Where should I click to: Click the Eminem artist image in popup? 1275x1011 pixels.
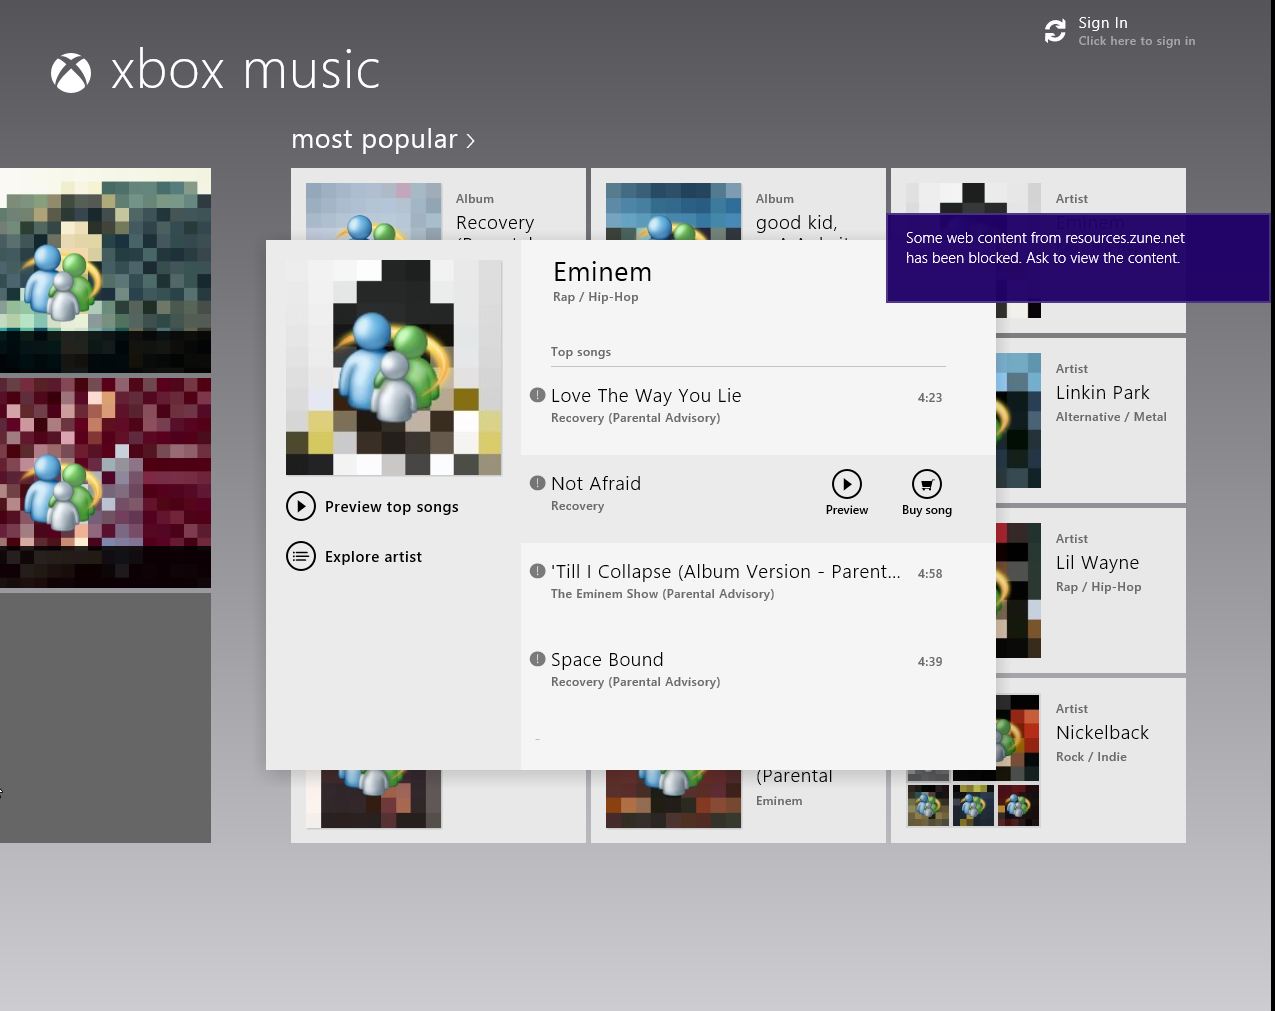pos(394,368)
